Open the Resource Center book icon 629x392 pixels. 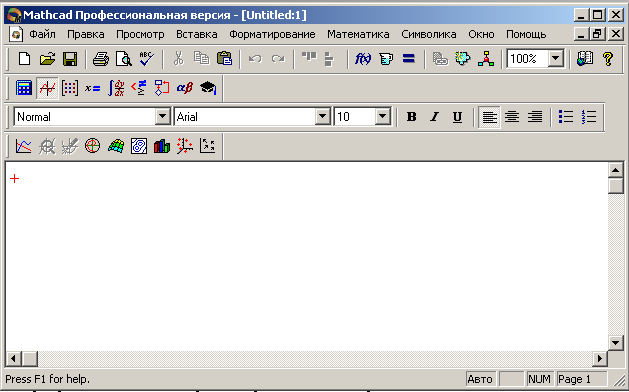(585, 59)
